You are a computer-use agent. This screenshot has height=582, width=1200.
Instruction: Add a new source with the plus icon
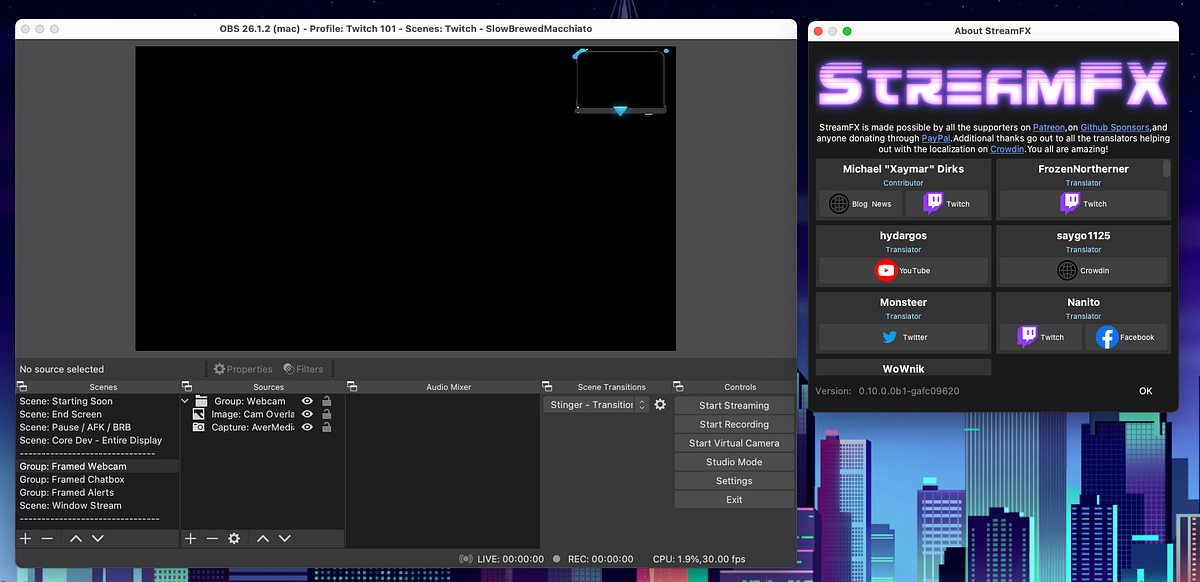click(190, 538)
